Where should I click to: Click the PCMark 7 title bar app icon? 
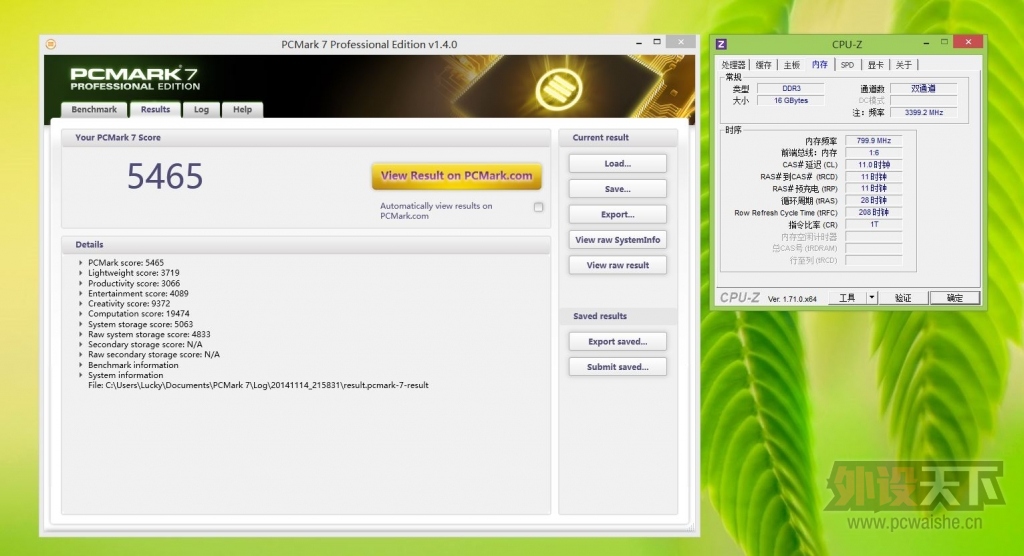pyautogui.click(x=51, y=44)
